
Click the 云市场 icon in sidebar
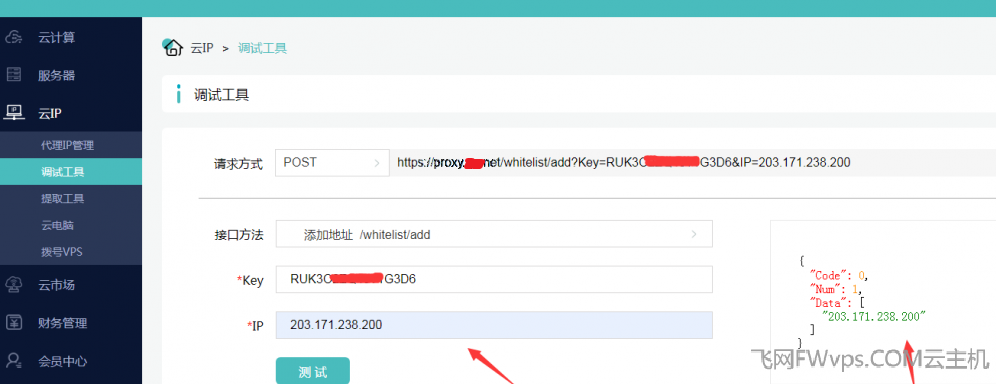click(x=14, y=285)
